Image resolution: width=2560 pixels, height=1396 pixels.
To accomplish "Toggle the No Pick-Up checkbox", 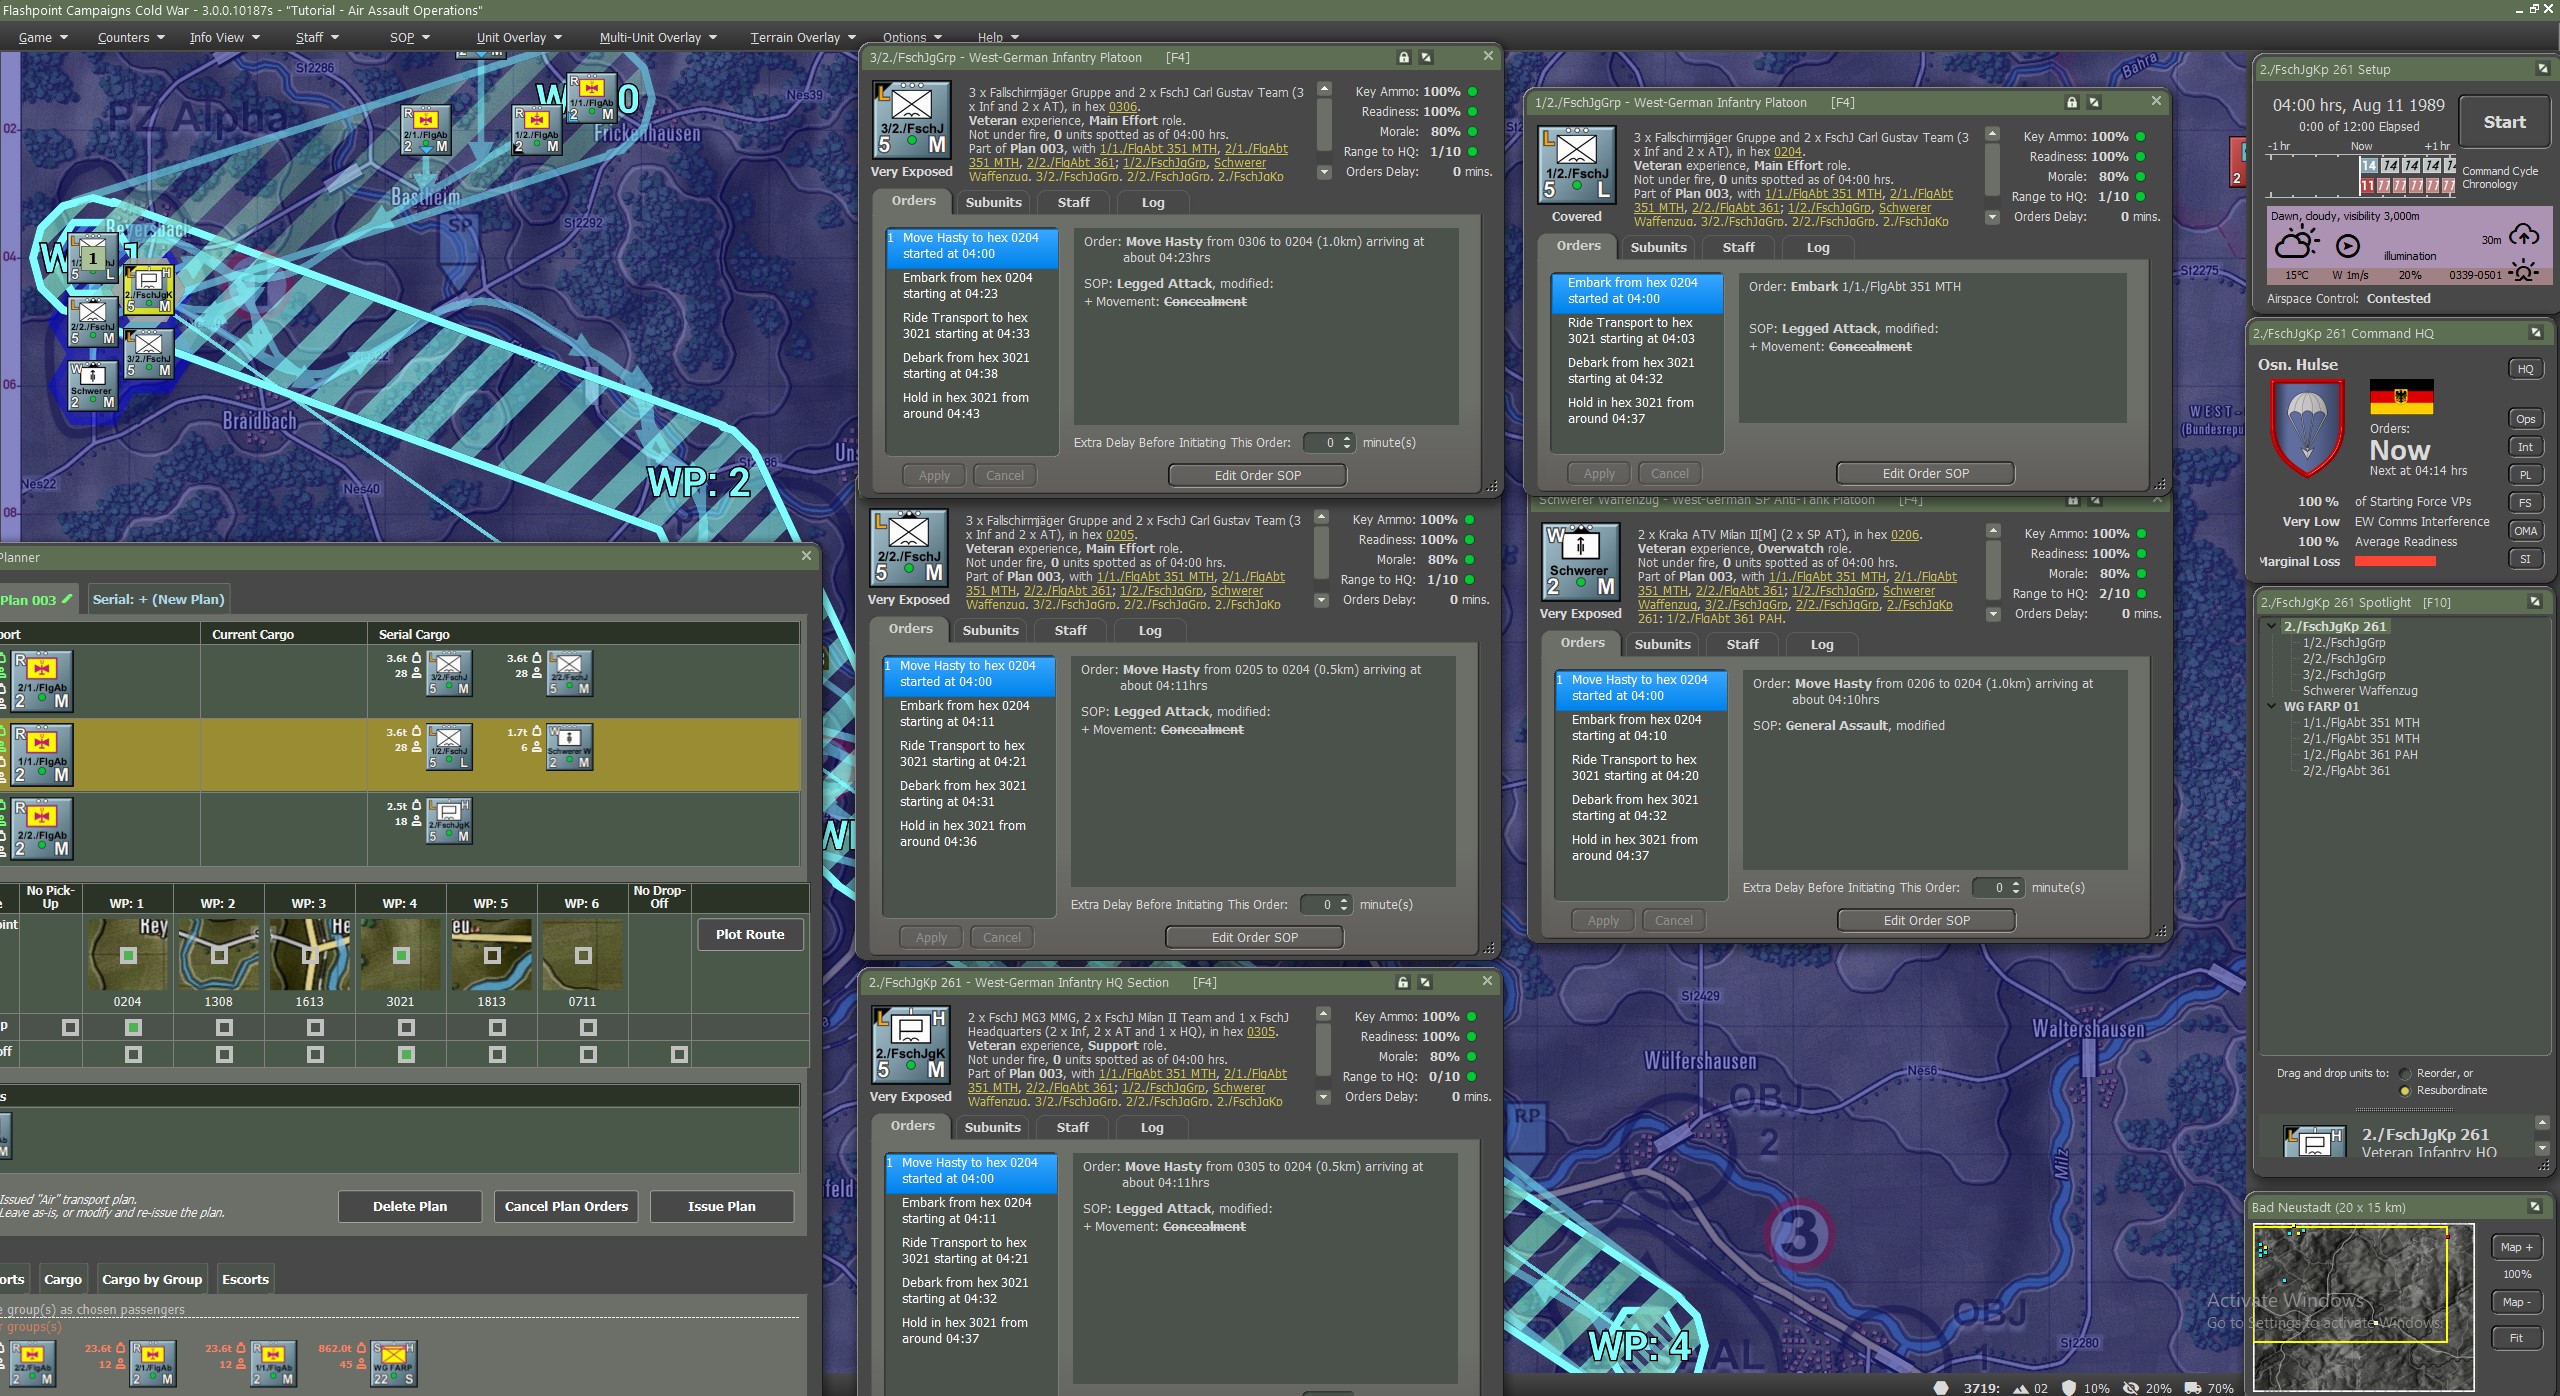I will click(x=70, y=1027).
